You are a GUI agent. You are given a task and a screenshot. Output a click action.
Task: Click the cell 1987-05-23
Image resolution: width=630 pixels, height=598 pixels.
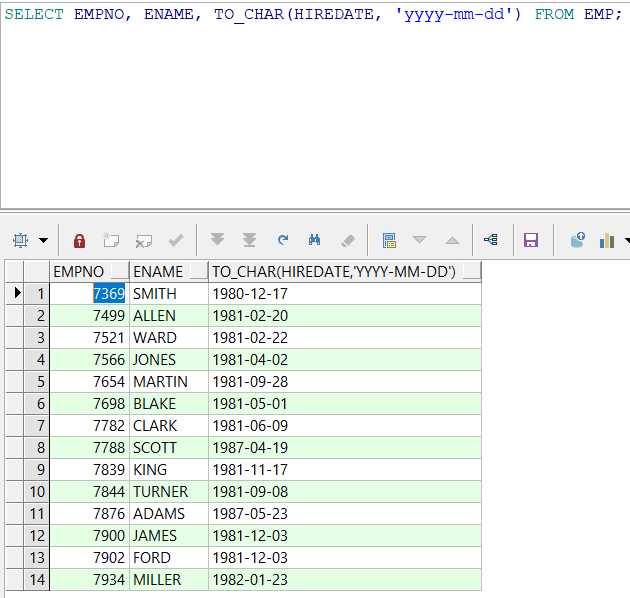345,514
